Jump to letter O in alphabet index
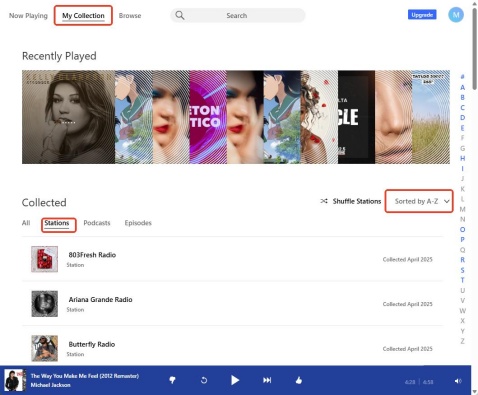 [x=462, y=229]
